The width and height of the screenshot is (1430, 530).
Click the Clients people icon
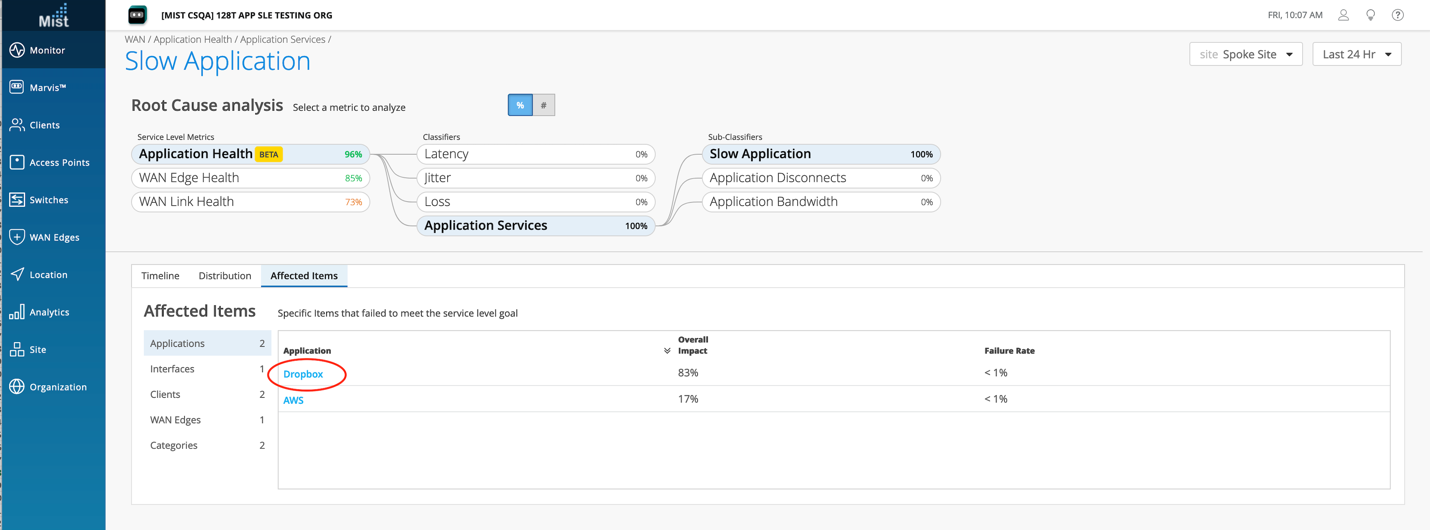(x=17, y=125)
